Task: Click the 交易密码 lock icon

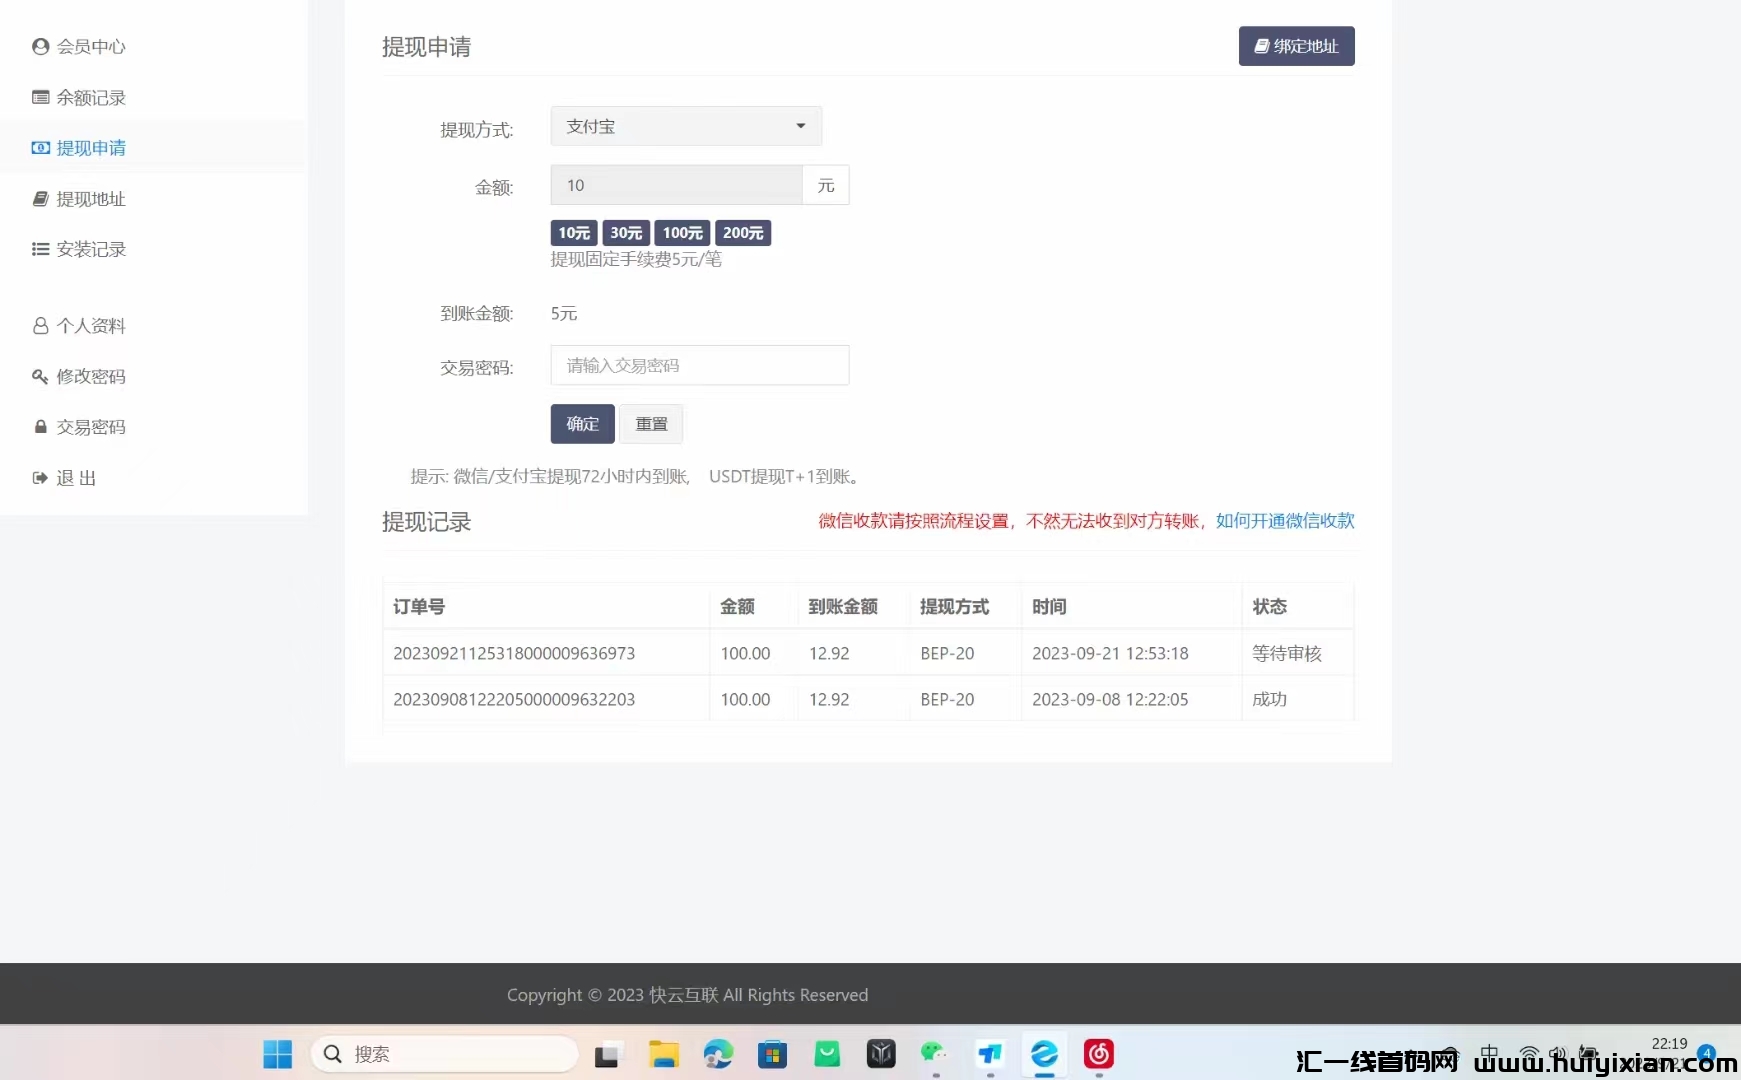Action: [x=40, y=427]
